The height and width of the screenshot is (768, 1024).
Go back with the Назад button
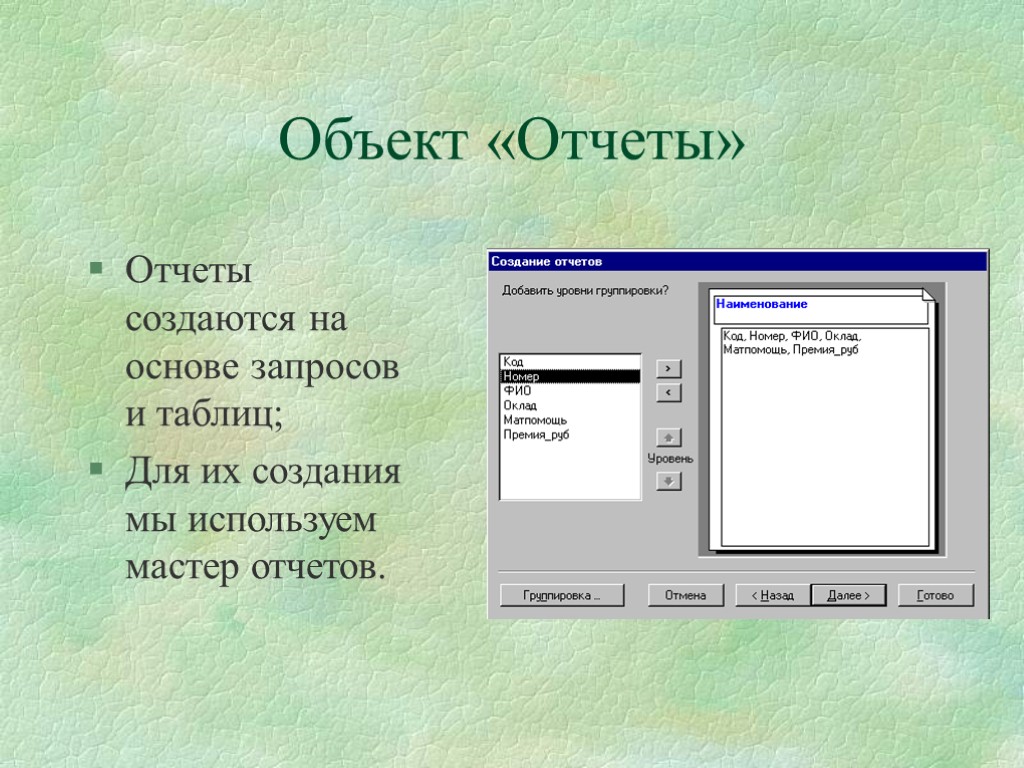[x=773, y=595]
